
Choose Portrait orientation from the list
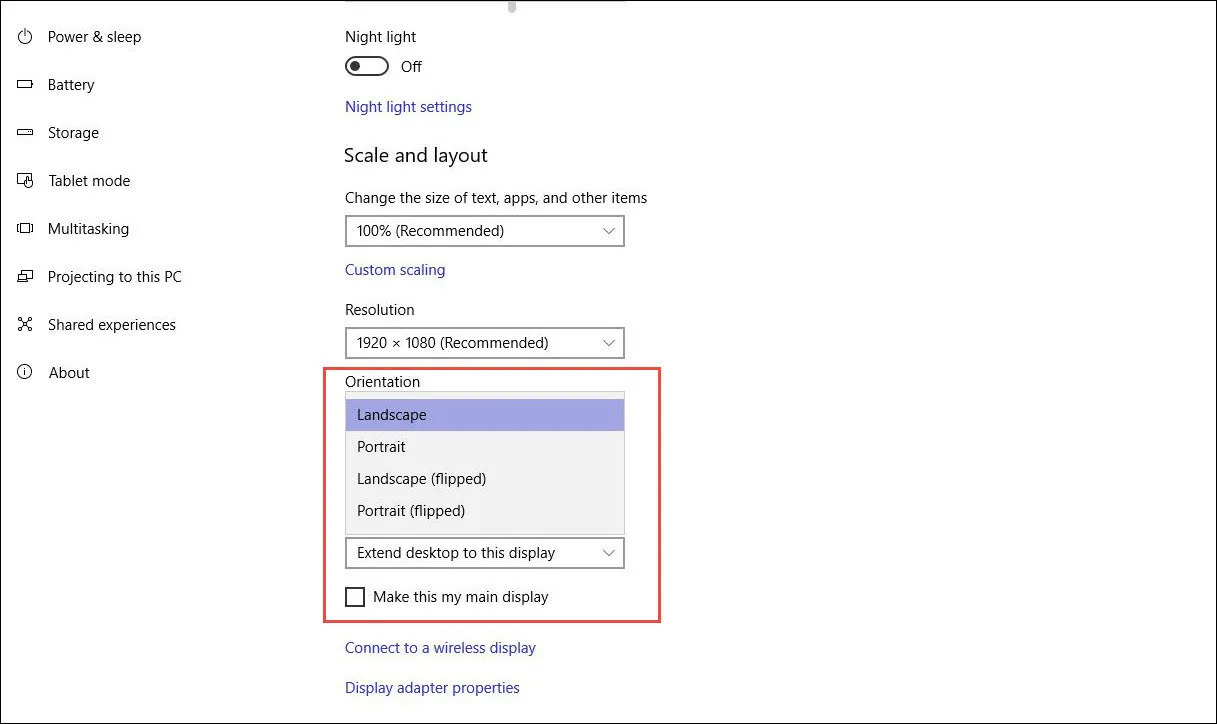pos(382,447)
